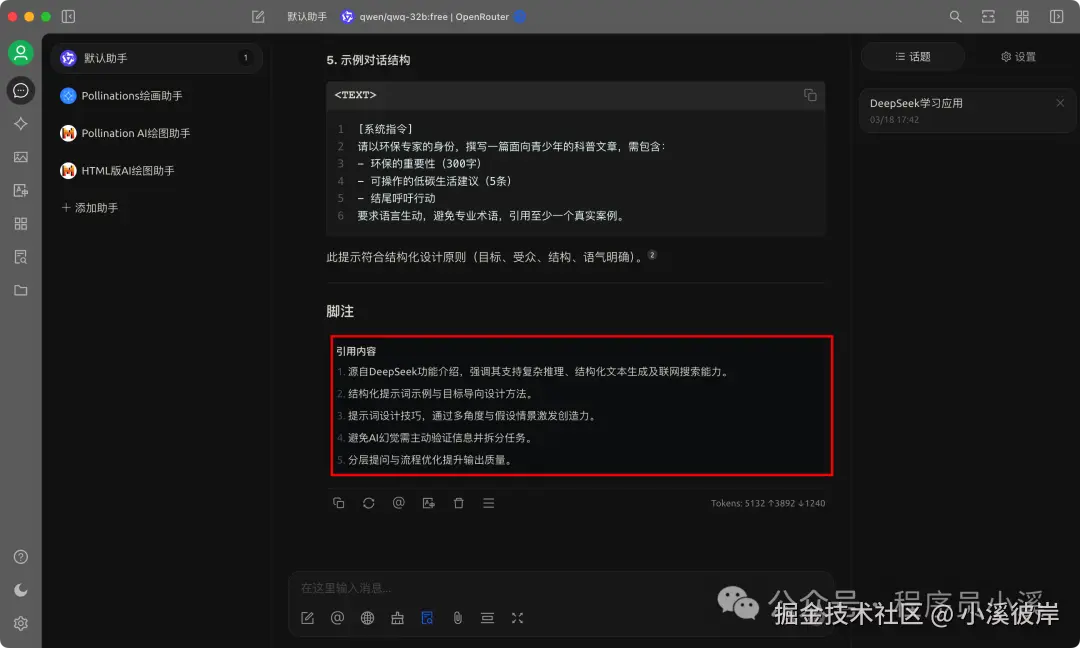The width and height of the screenshot is (1080, 648).
Task: Click the 默认助手 label in title bar
Action: [307, 17]
